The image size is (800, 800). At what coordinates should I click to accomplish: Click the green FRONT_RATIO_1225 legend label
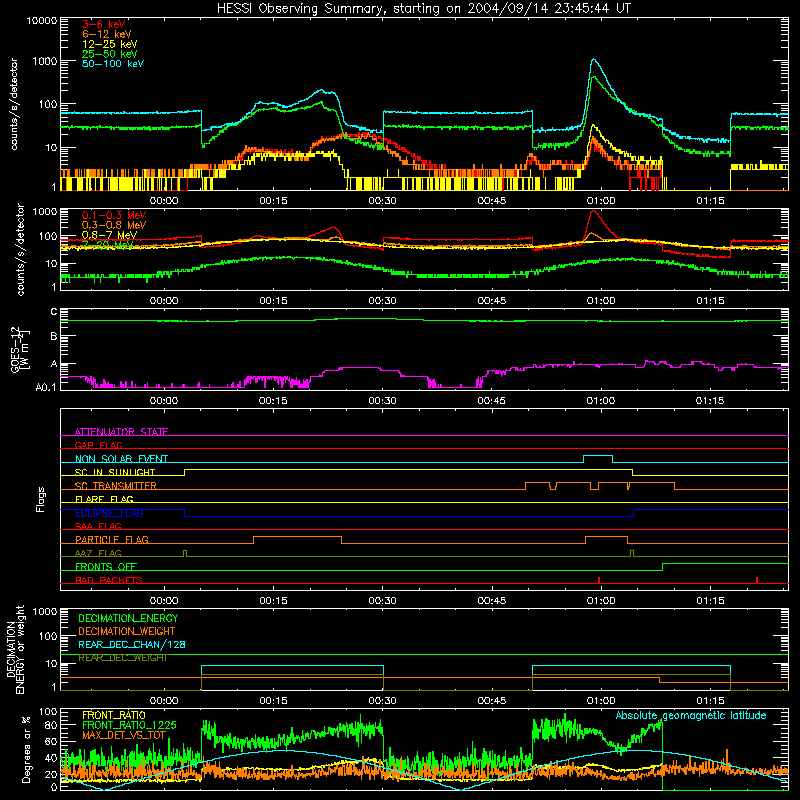coord(129,725)
